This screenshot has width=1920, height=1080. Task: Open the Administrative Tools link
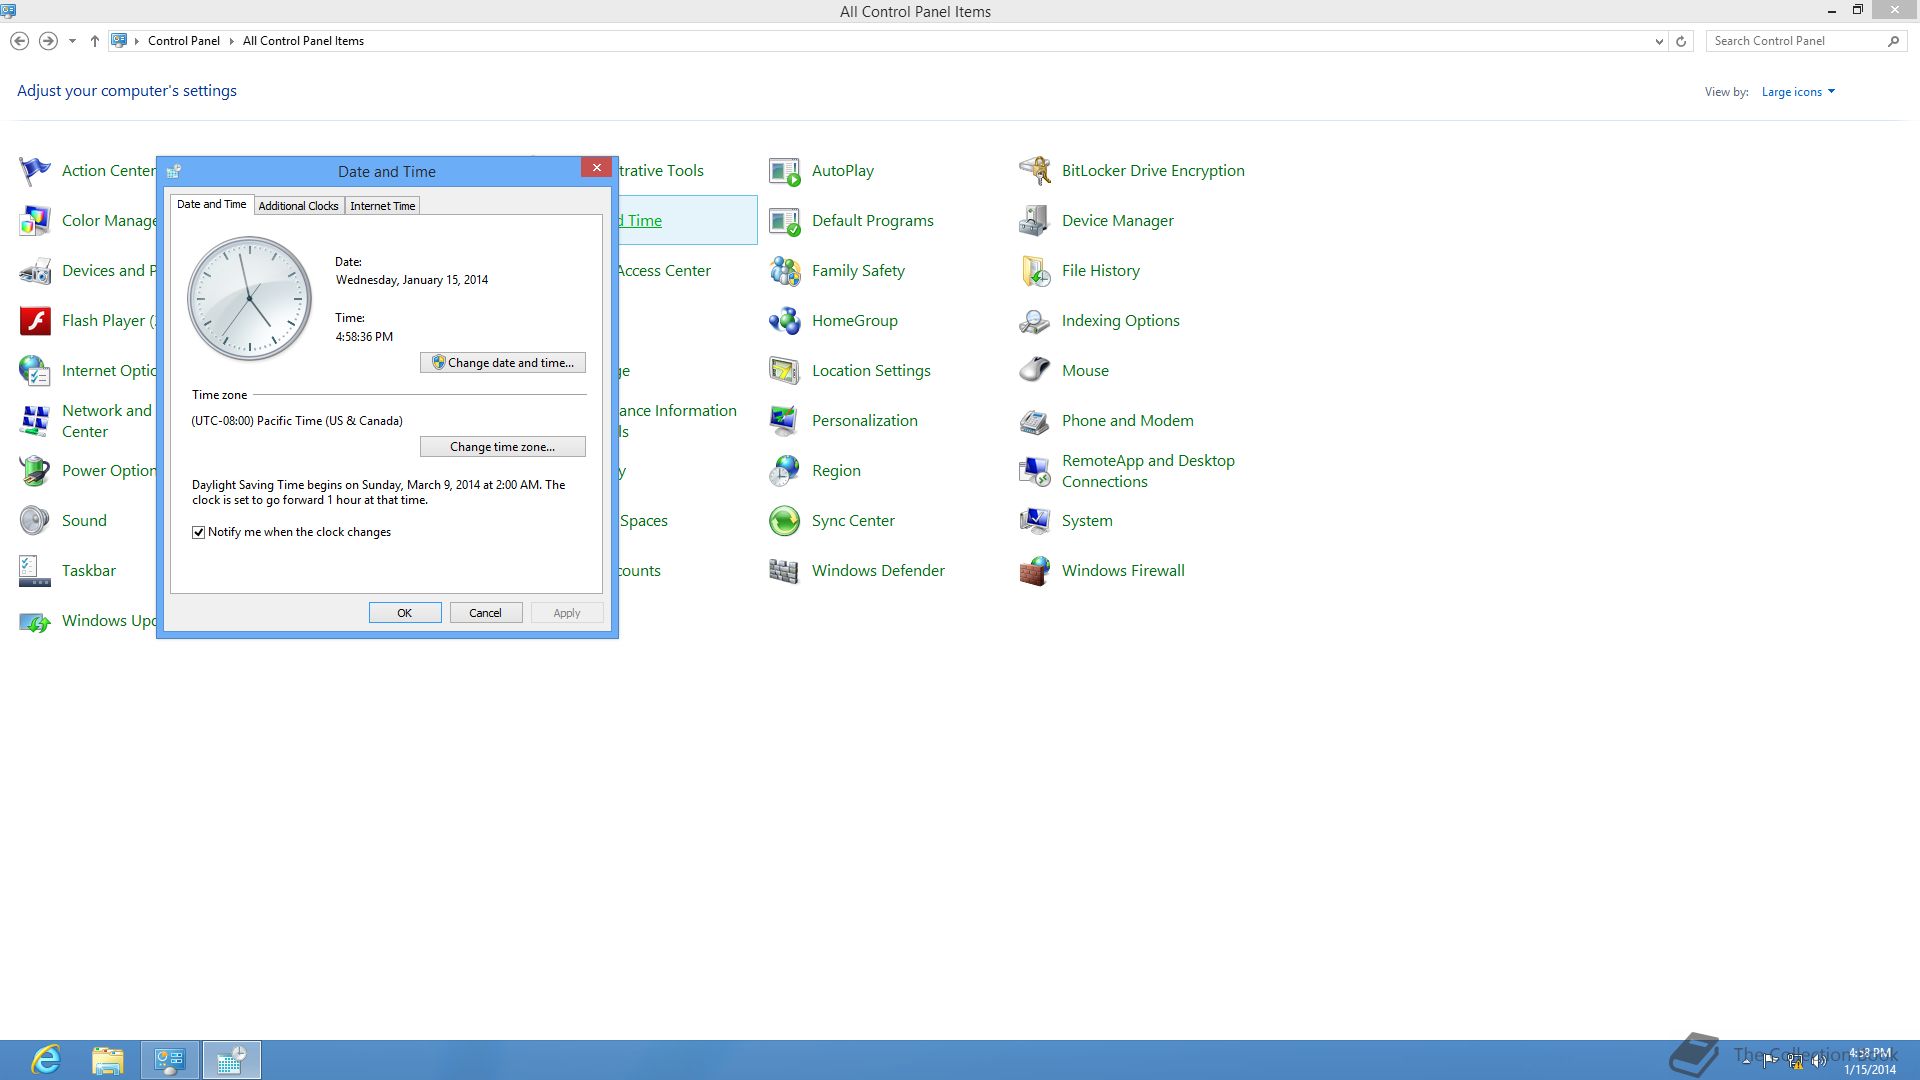pos(661,171)
